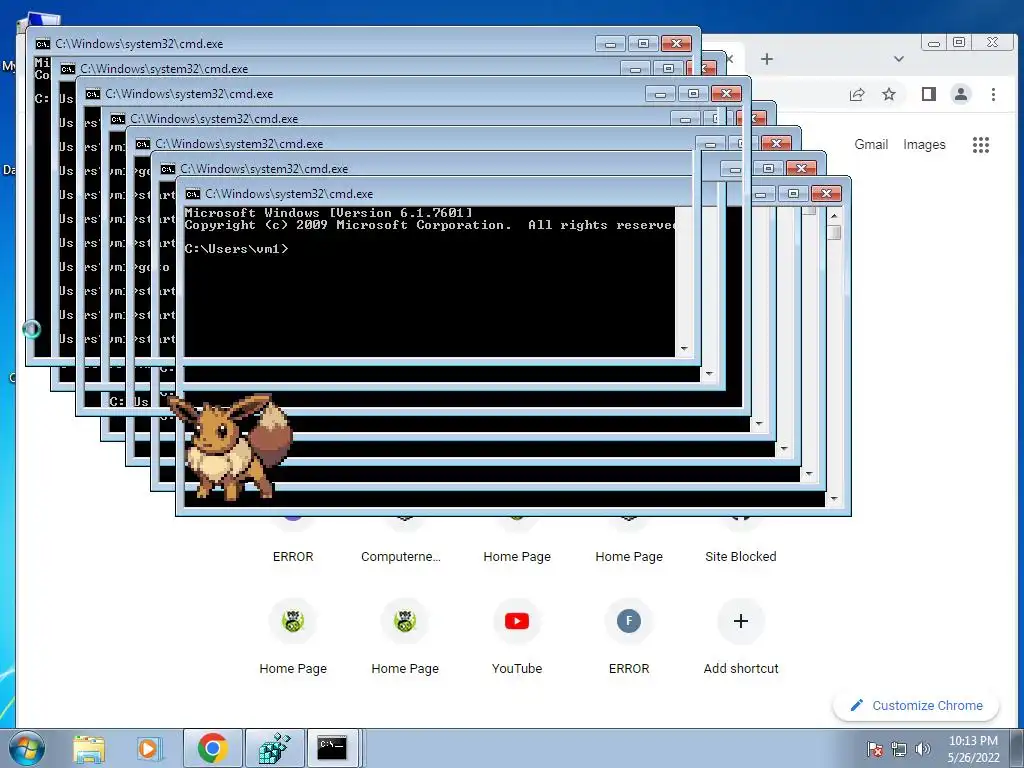Close the lowest cmd.exe window
Viewport: 1024px width, 768px height.
point(826,194)
